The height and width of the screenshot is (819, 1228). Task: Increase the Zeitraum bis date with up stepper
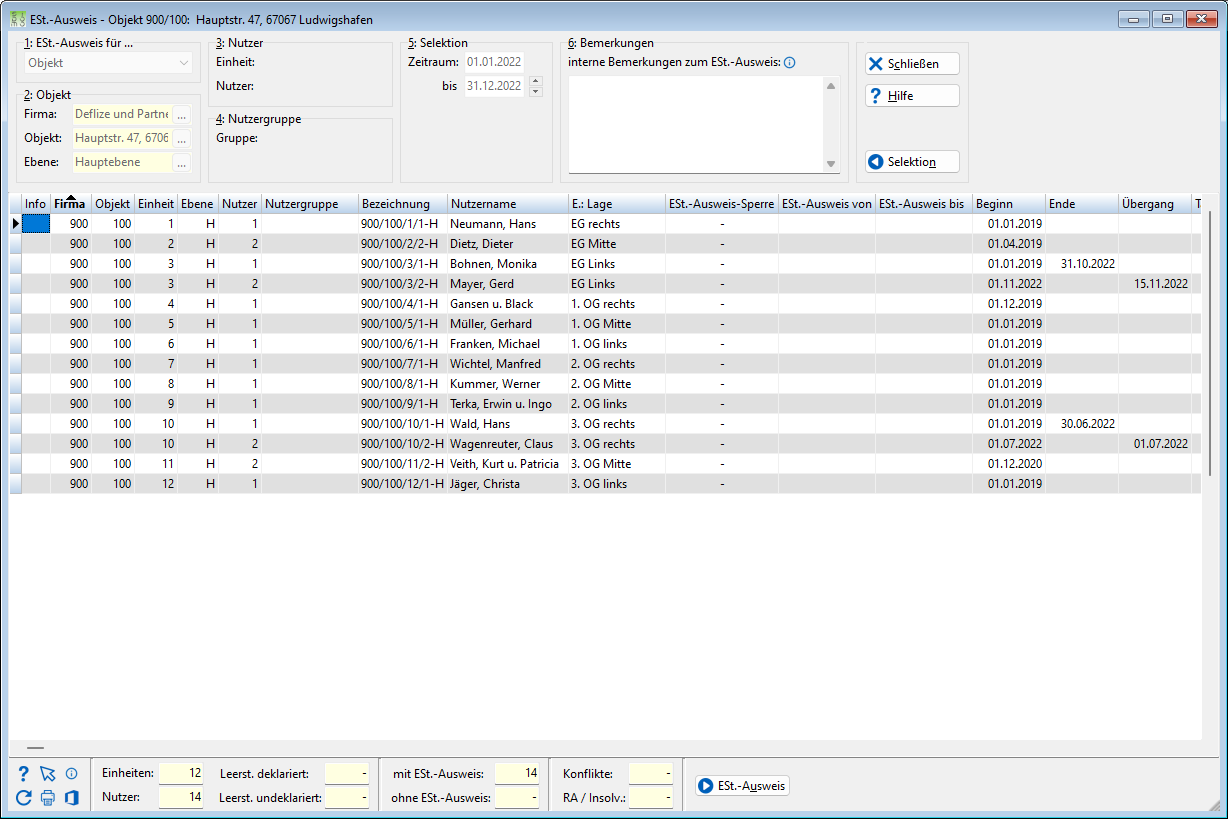click(535, 82)
